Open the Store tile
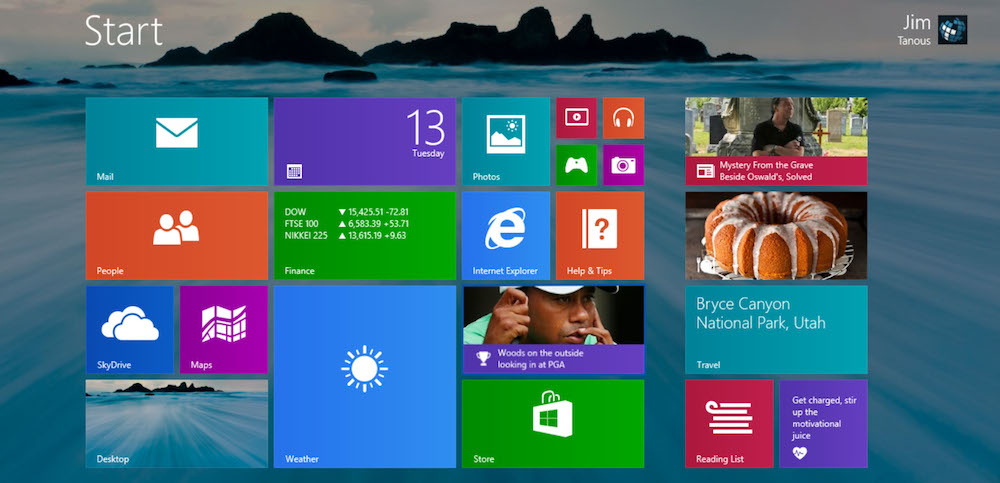 (553, 424)
